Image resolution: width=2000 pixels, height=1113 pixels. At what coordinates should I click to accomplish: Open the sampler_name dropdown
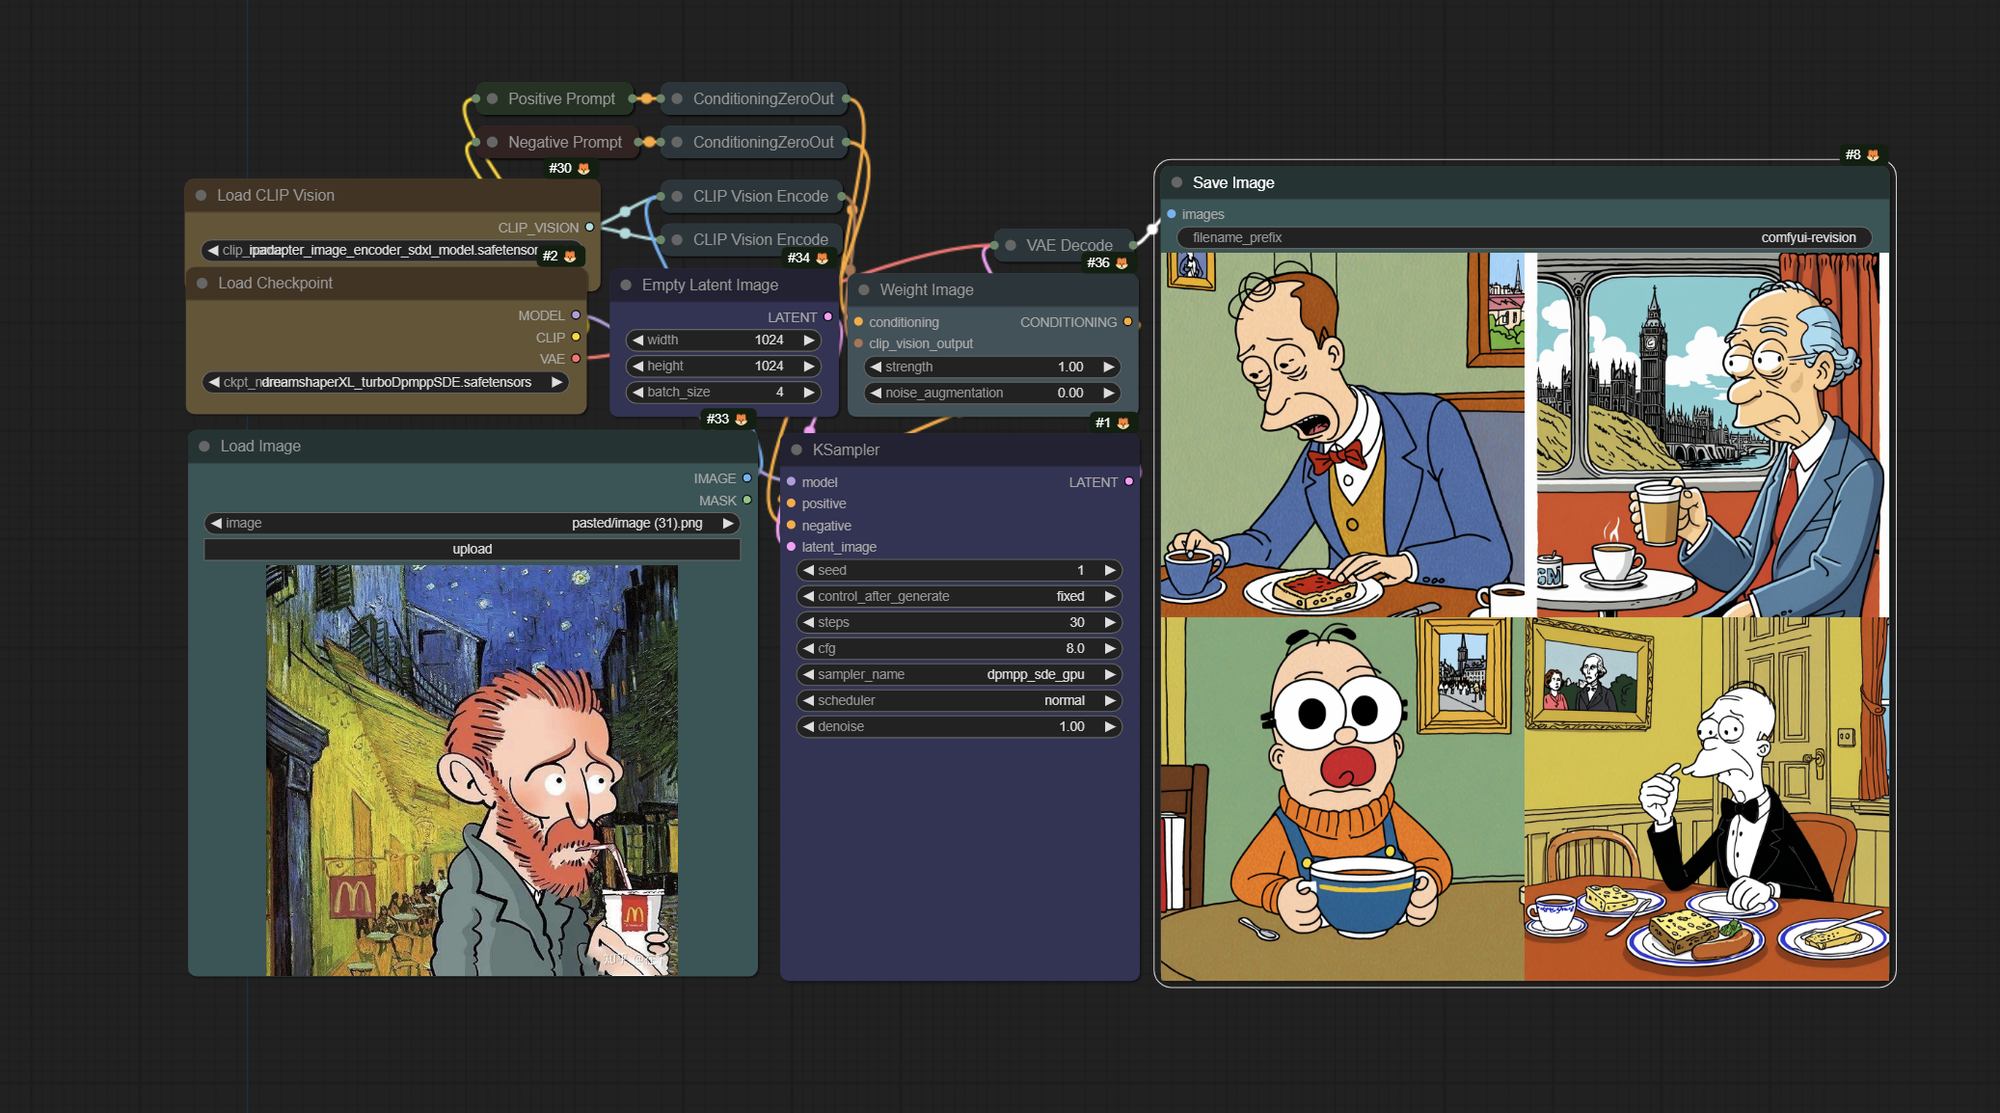pos(959,674)
